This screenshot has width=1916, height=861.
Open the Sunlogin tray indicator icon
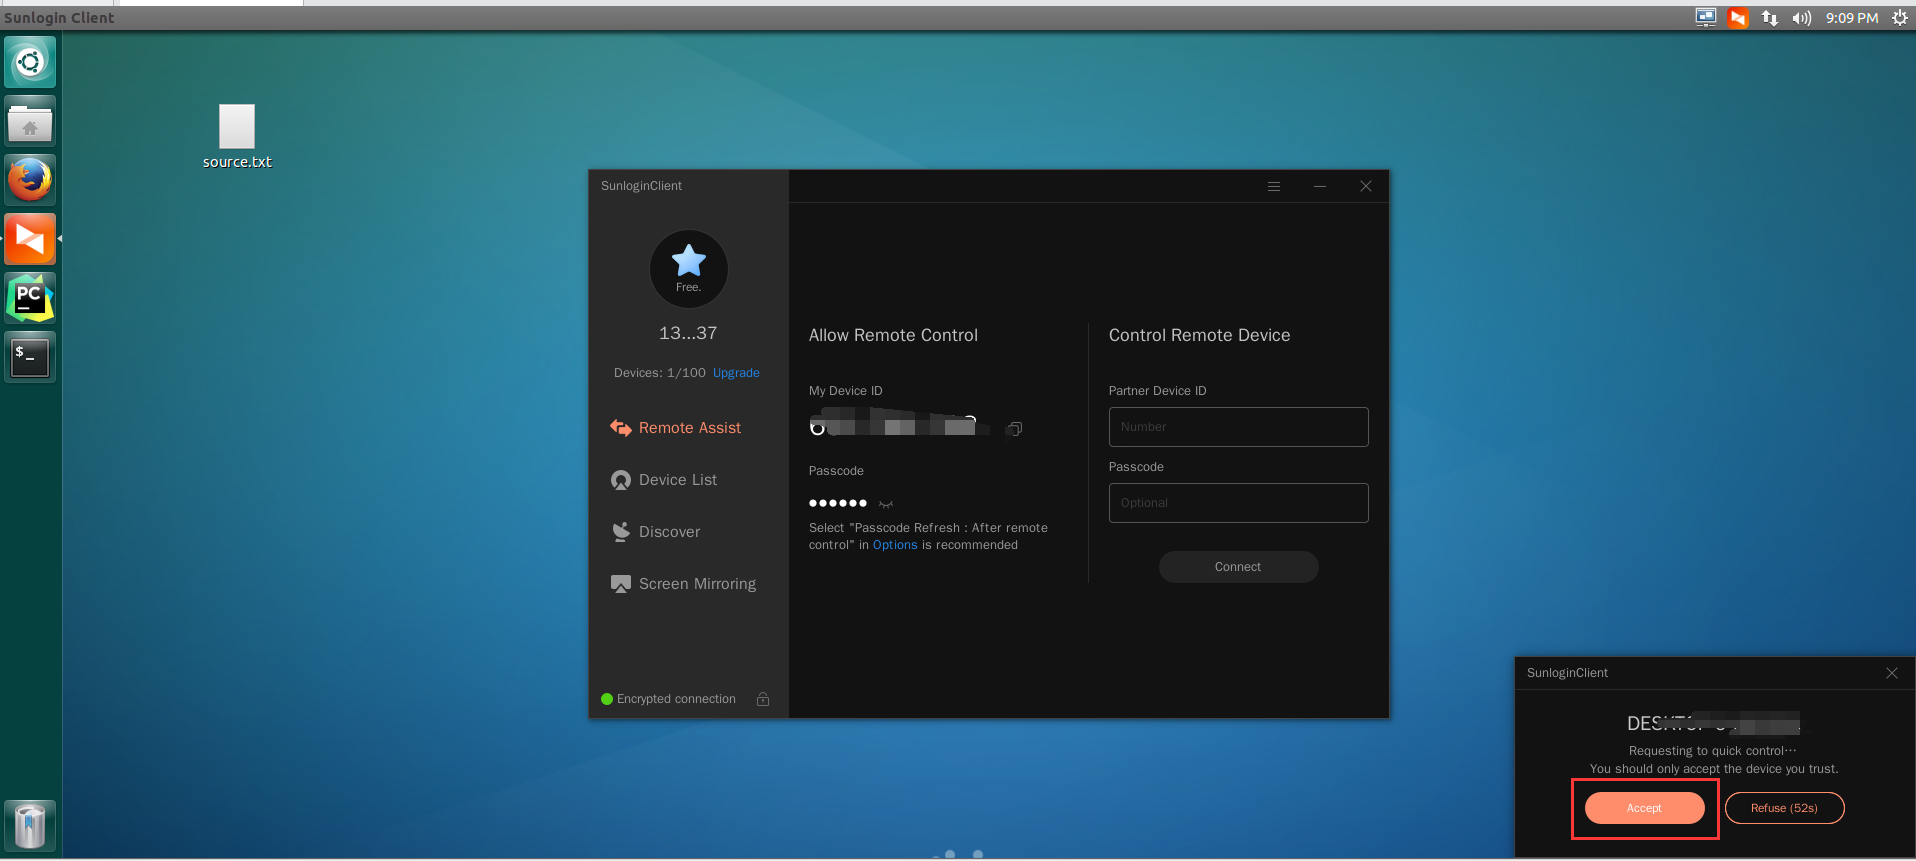1738,18
